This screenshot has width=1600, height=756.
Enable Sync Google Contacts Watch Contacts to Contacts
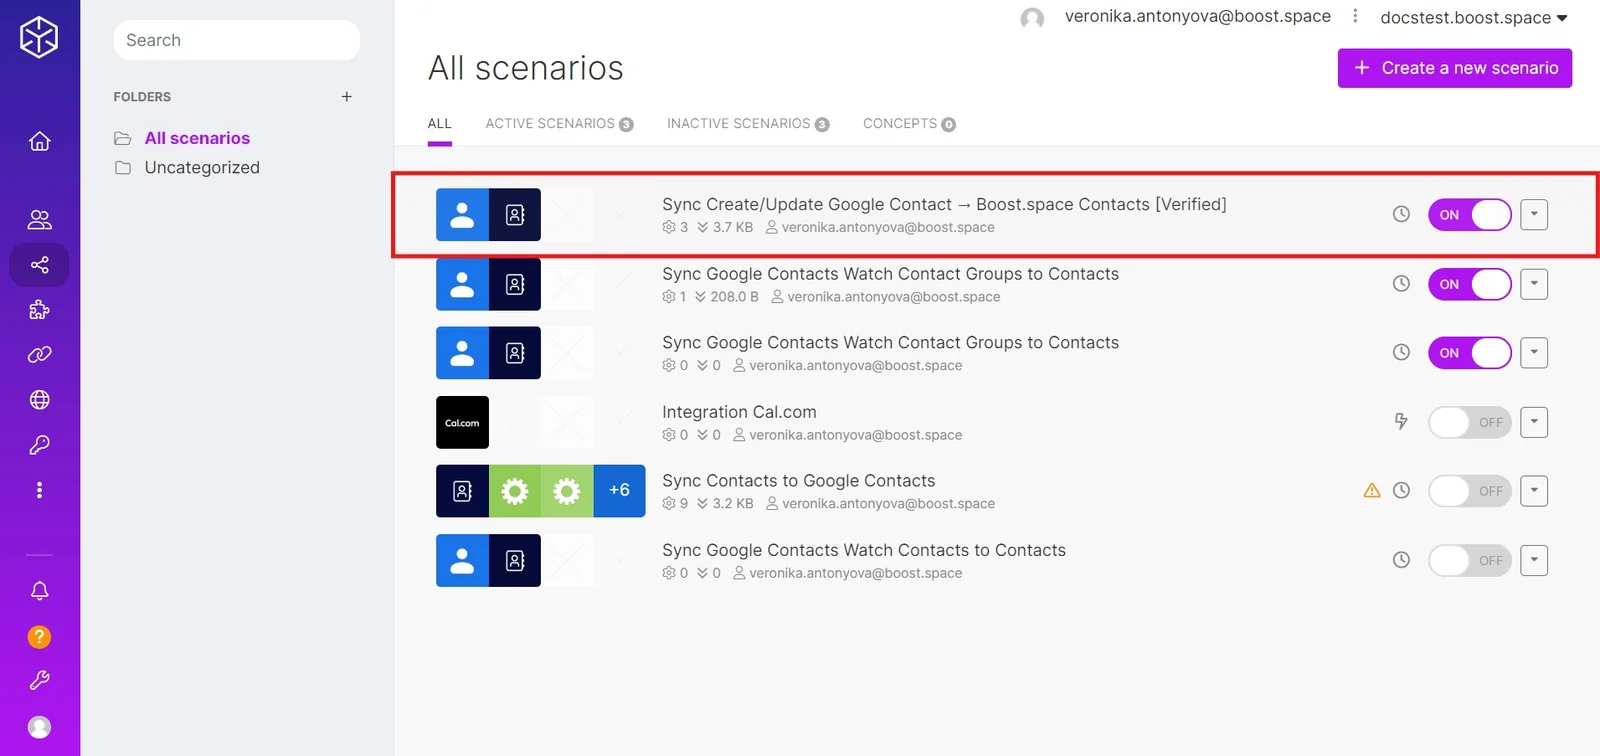[1469, 560]
